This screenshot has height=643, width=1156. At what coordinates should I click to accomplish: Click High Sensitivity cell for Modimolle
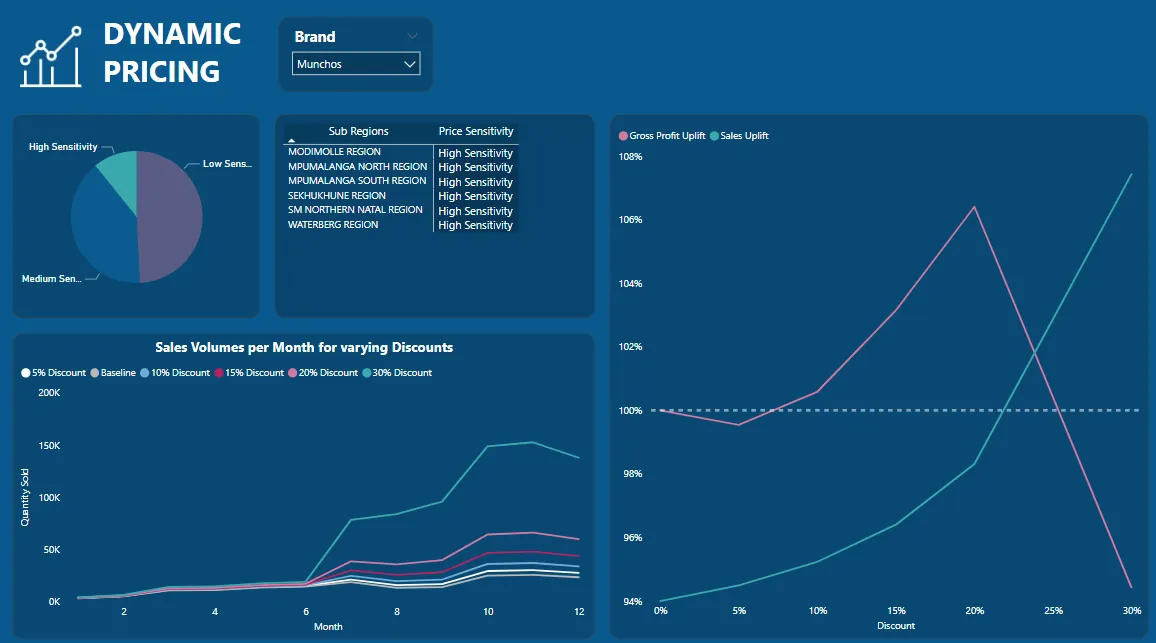476,153
